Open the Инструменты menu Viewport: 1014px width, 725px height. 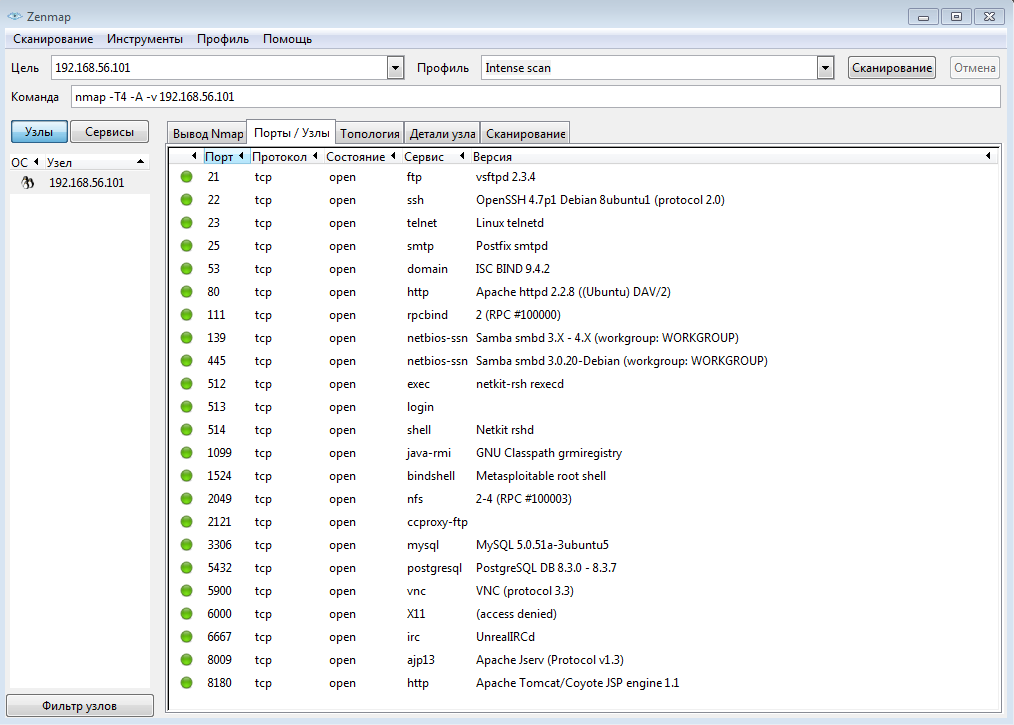click(145, 39)
